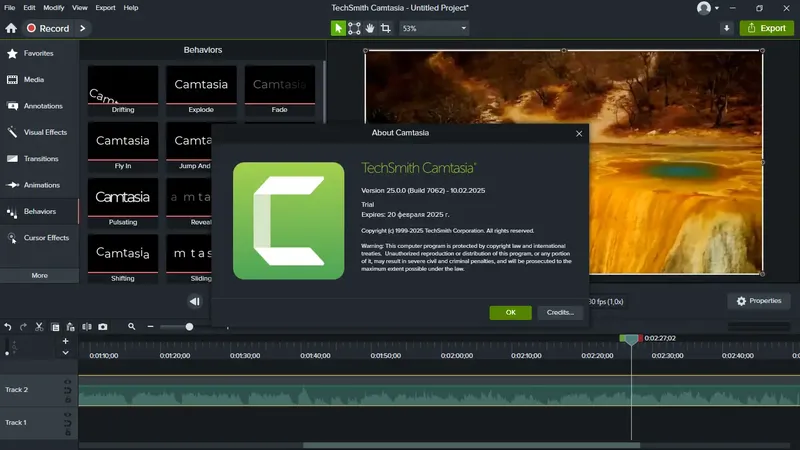800x450 pixels.
Task: Click the timeline magnifier zoom icon
Action: pos(132,327)
